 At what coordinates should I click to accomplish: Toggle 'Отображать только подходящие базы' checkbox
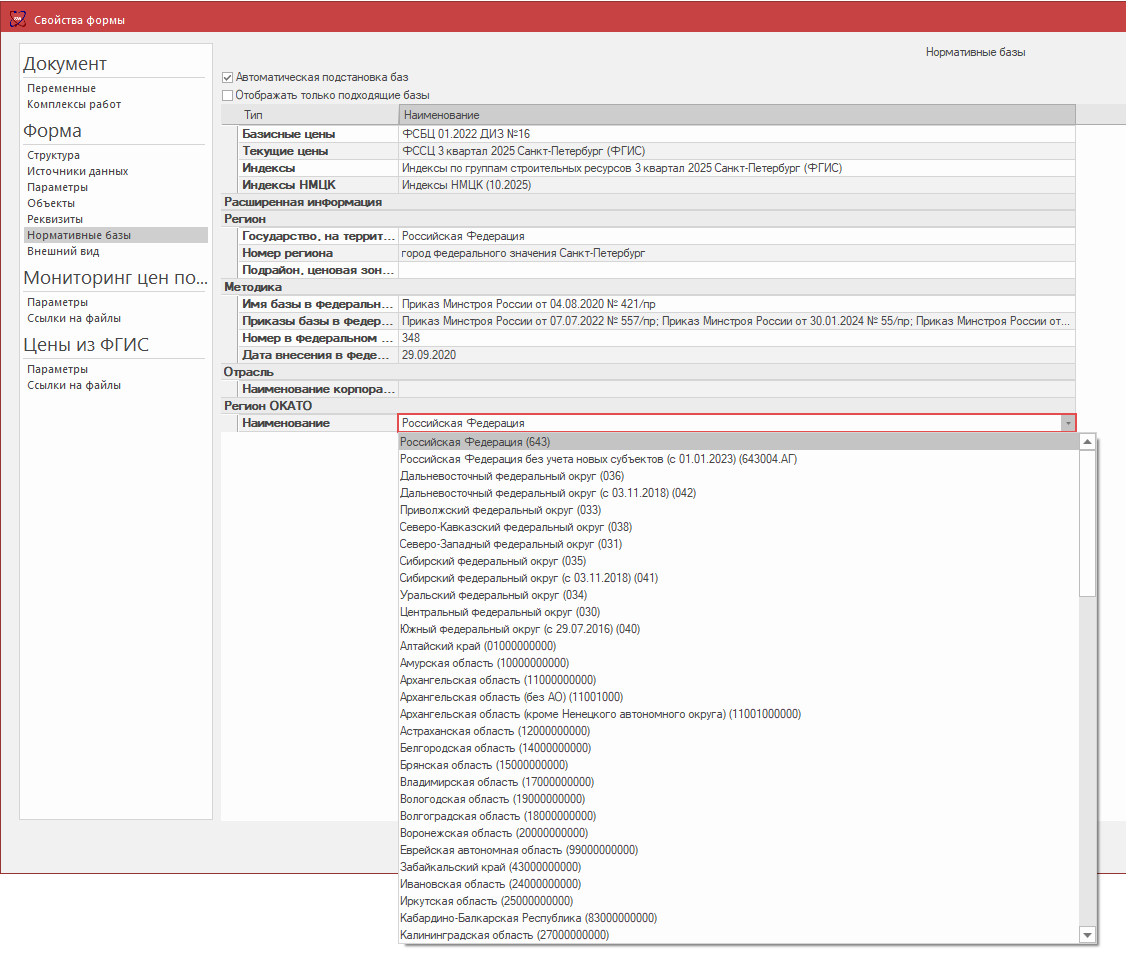[228, 95]
